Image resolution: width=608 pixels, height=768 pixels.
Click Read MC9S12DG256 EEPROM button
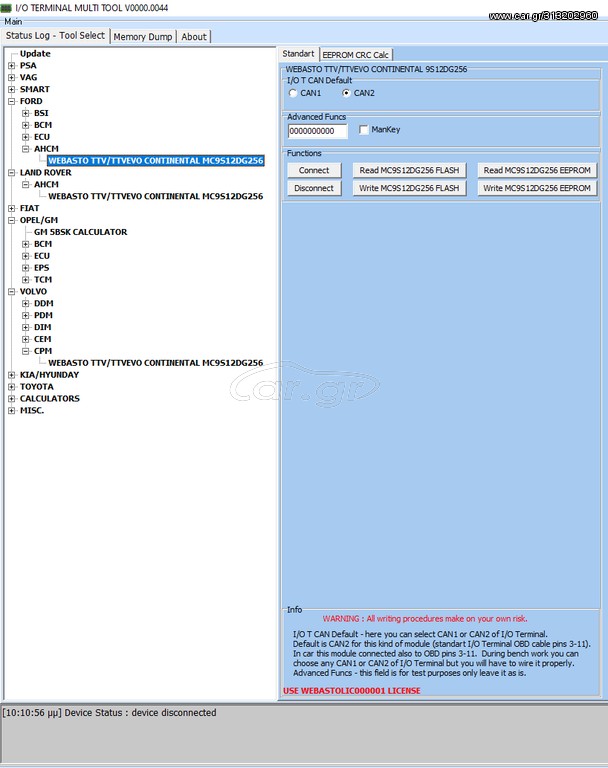(x=537, y=170)
